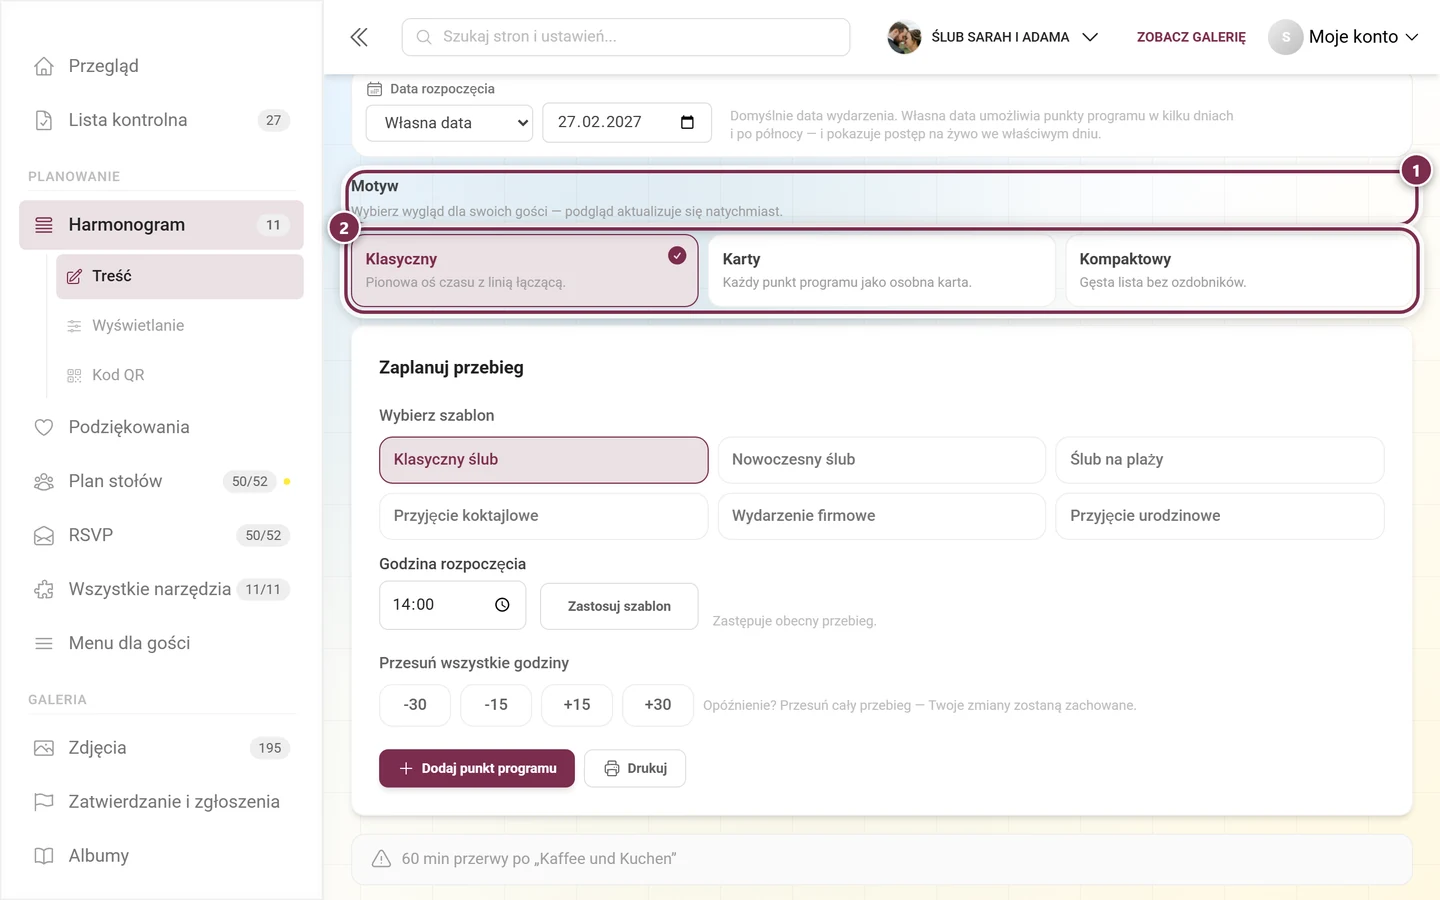Screen dimensions: 1440x900
Task: Select the Kompaktowy theme card
Action: [1238, 270]
